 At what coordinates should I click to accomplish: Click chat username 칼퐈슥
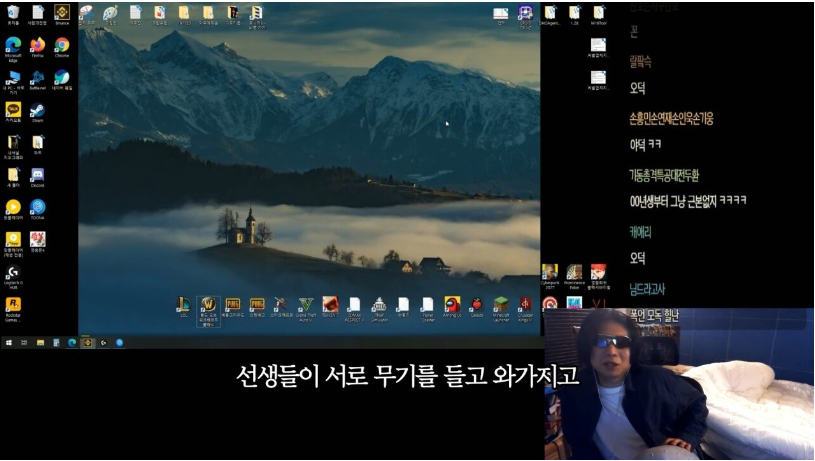[640, 62]
